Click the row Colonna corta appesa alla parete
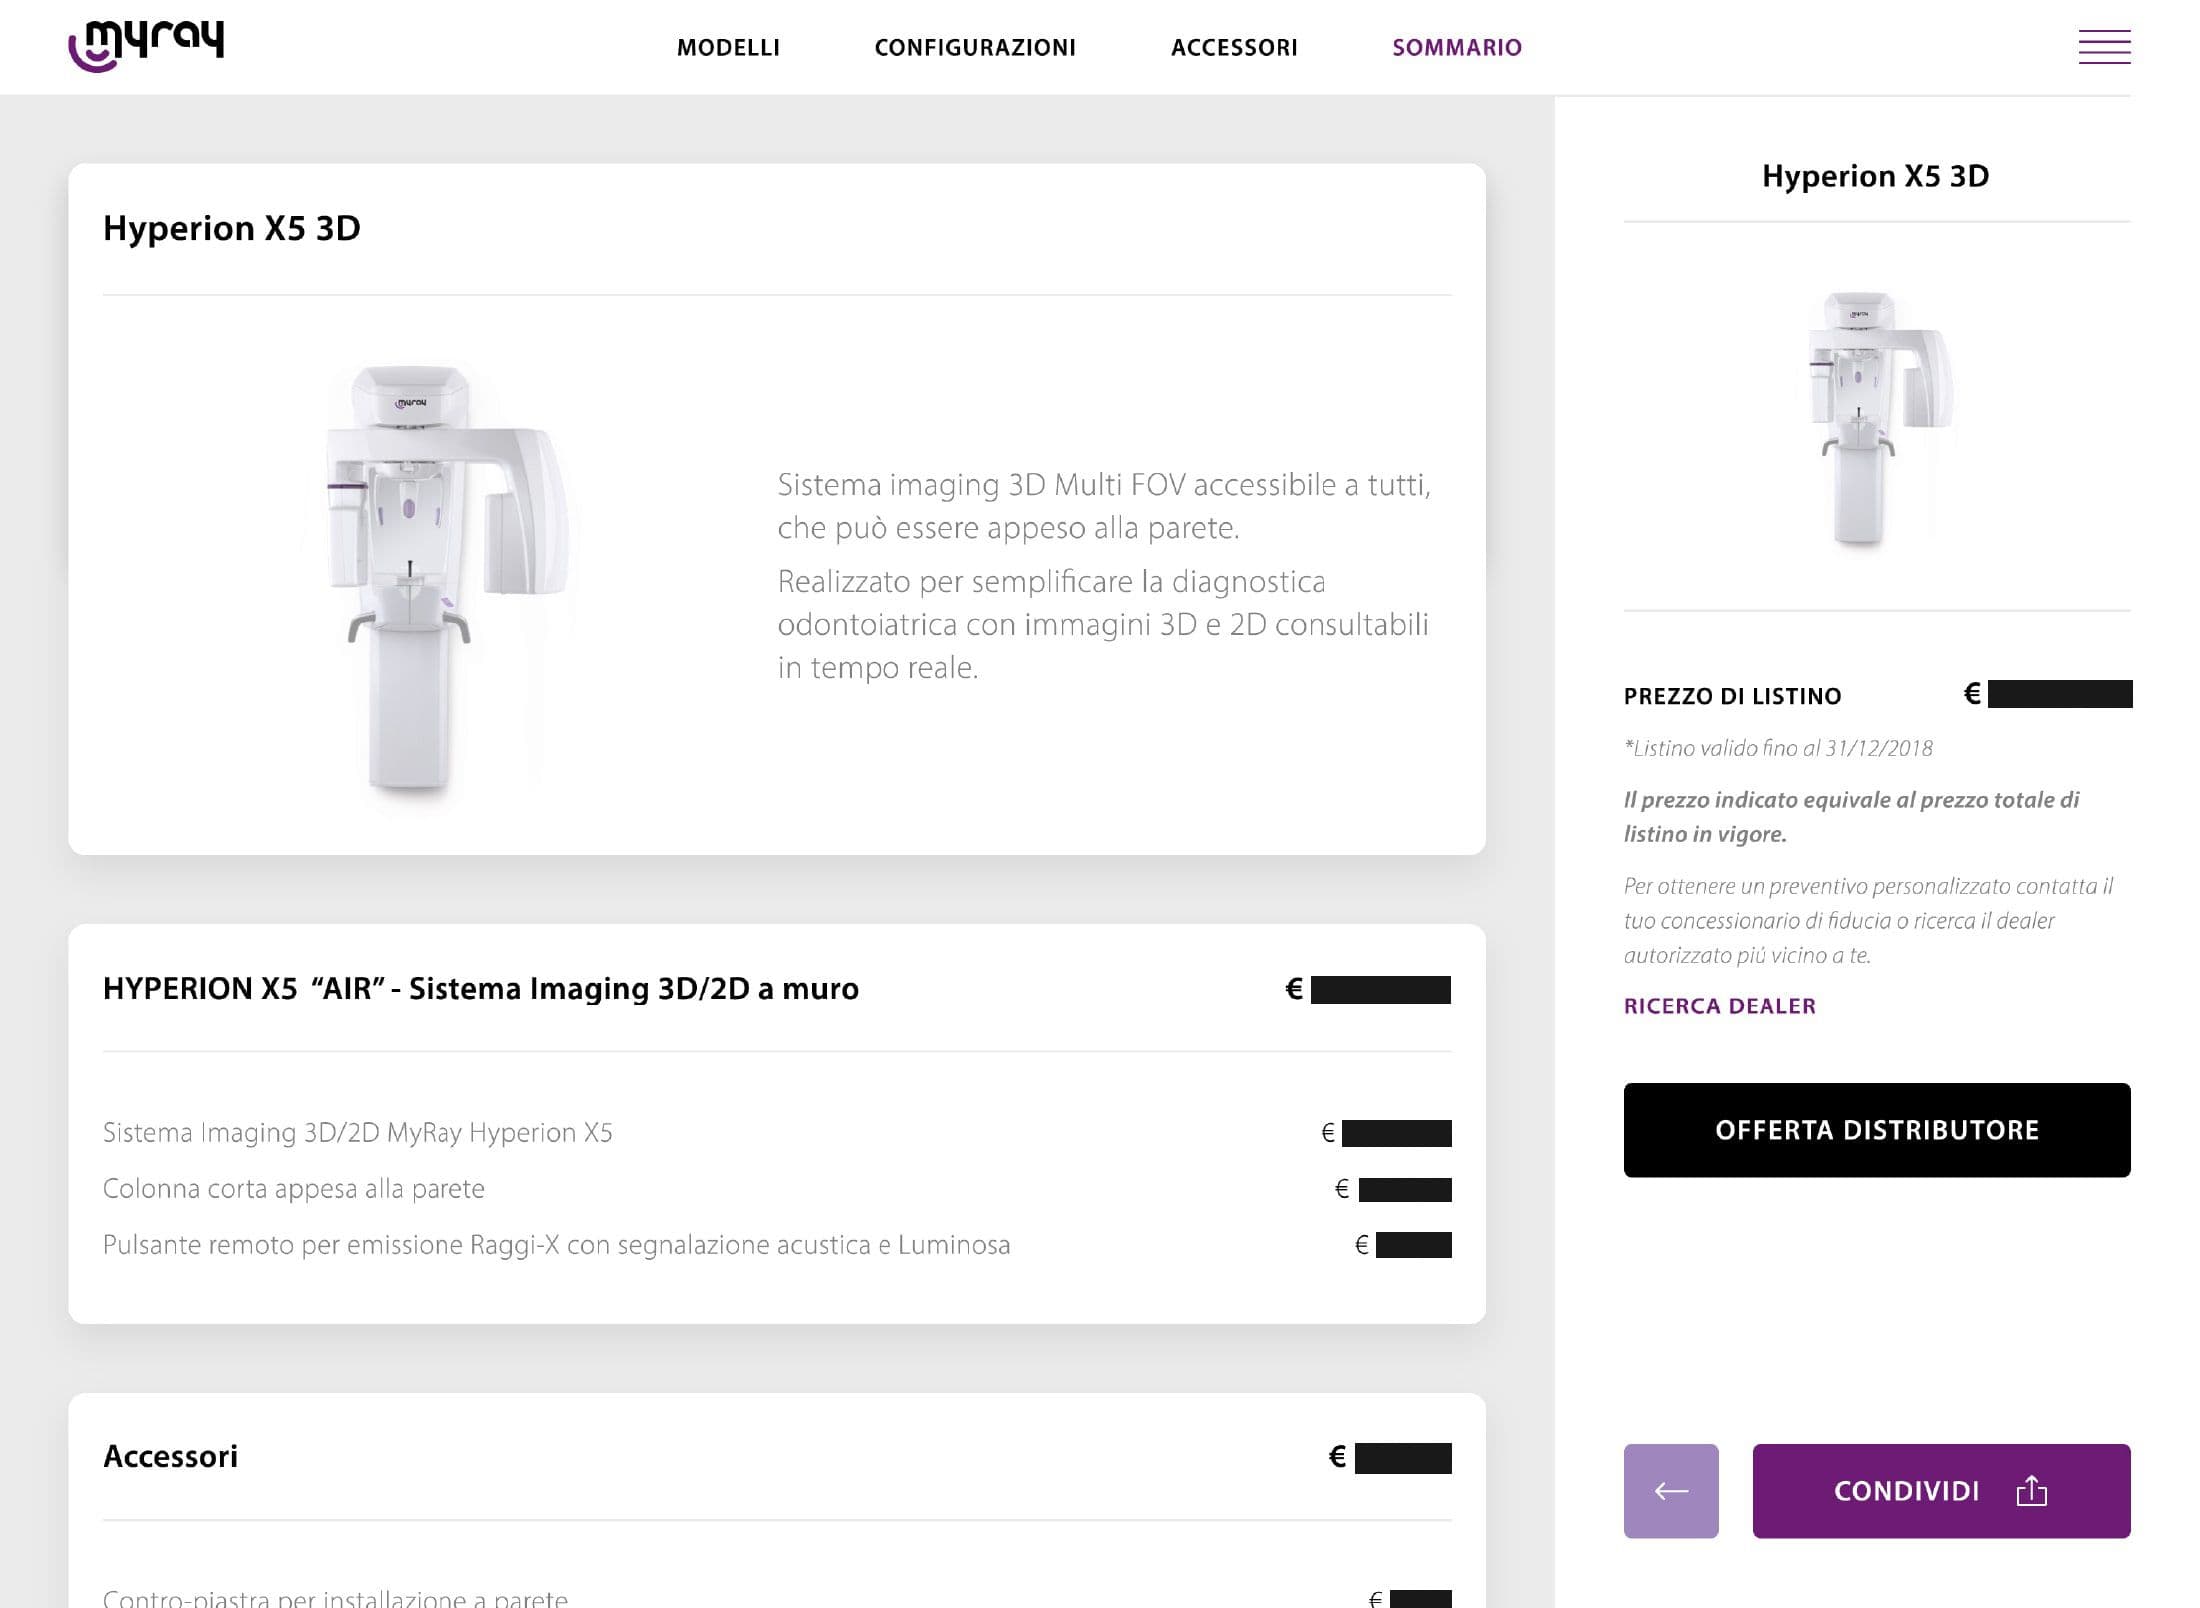 tap(776, 1188)
